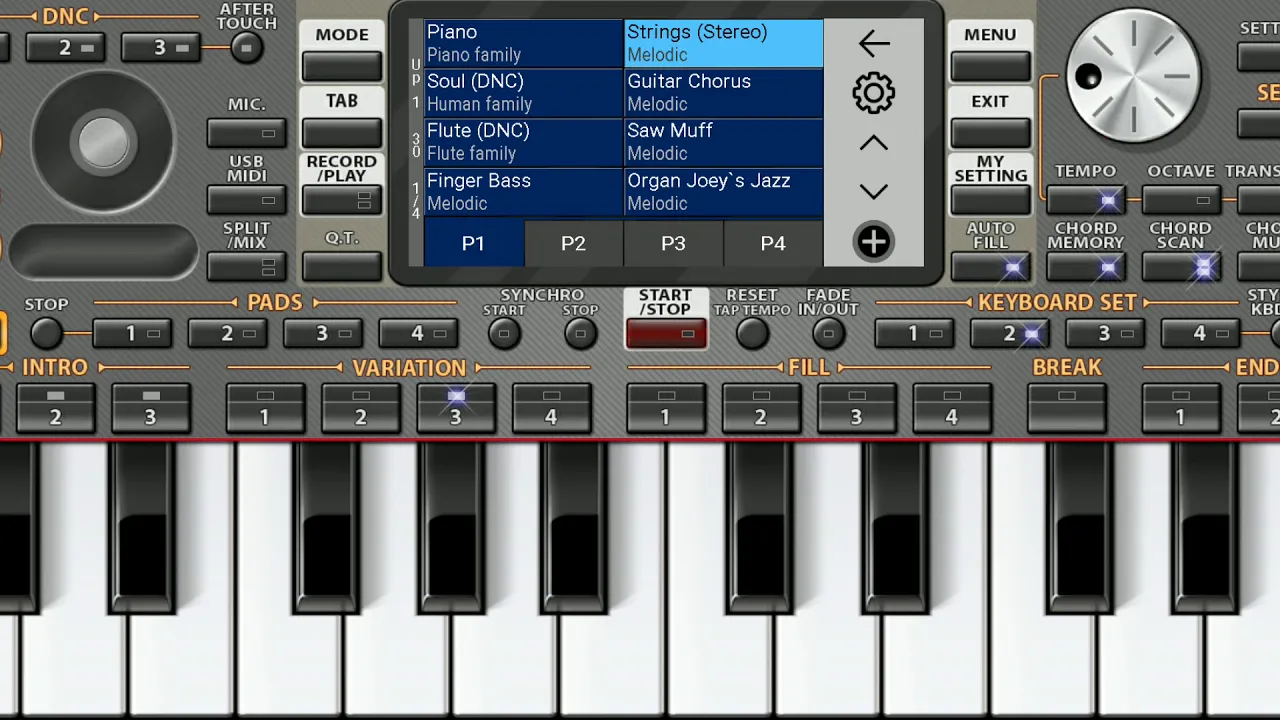Select the Piano sound
The image size is (1280, 720).
(x=523, y=43)
